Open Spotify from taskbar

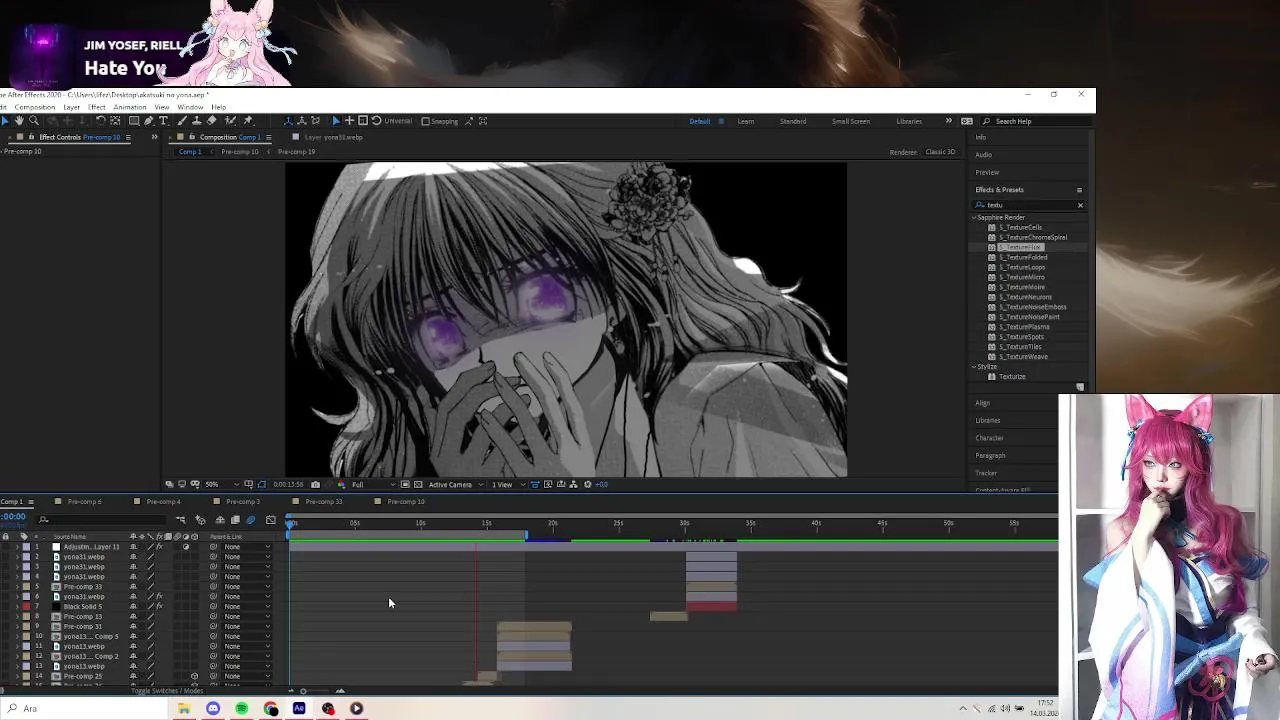(241, 708)
